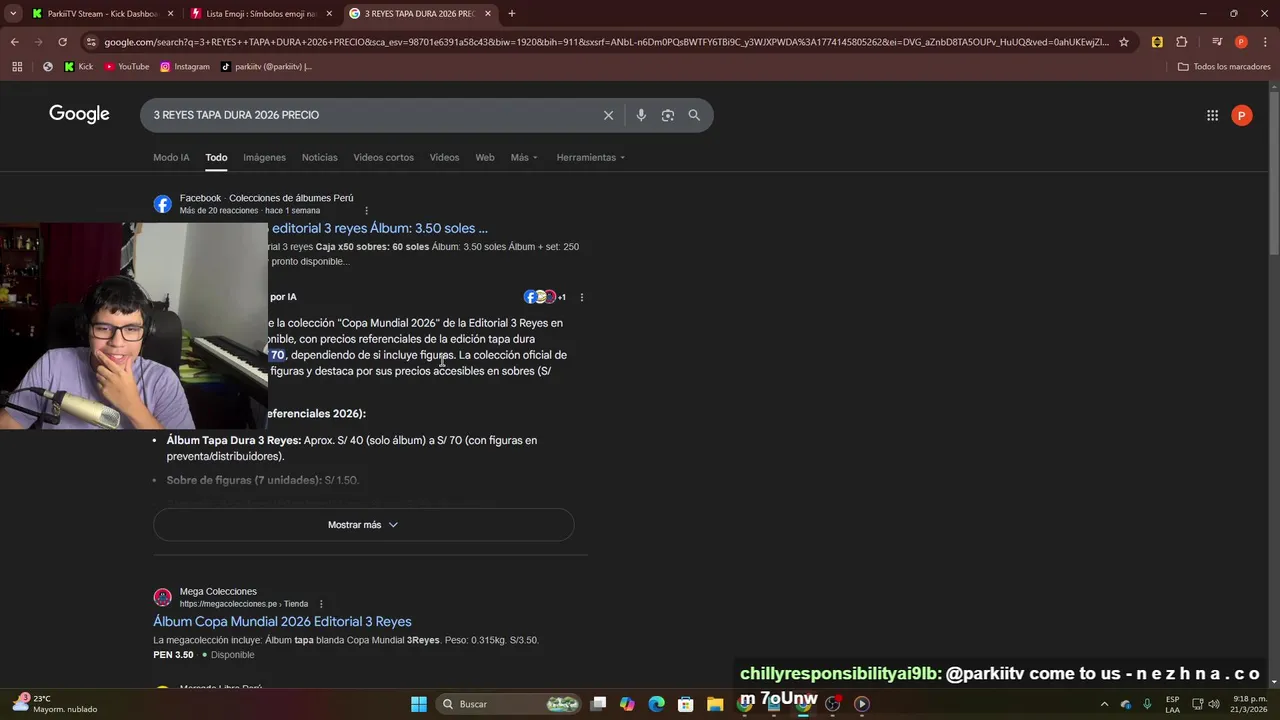Open the tab search dropdown arrow
Image resolution: width=1280 pixels, height=720 pixels.
(x=13, y=13)
